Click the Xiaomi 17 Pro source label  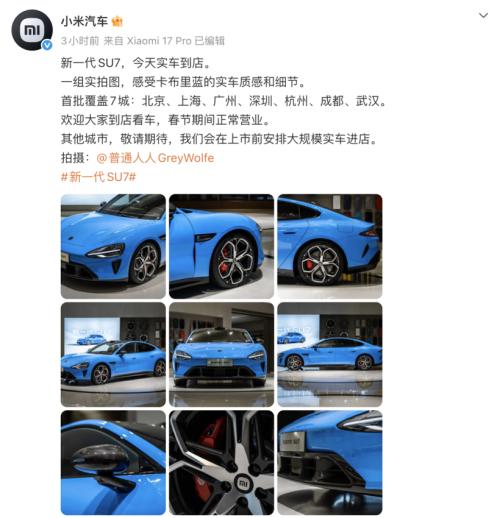pyautogui.click(x=159, y=41)
